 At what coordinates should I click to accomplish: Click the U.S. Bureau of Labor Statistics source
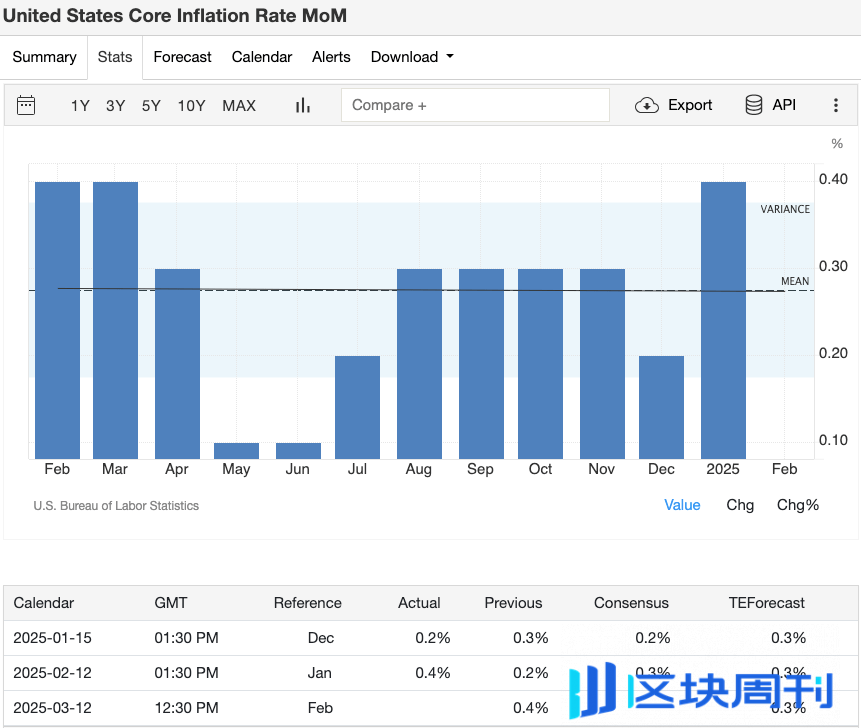[x=116, y=506]
